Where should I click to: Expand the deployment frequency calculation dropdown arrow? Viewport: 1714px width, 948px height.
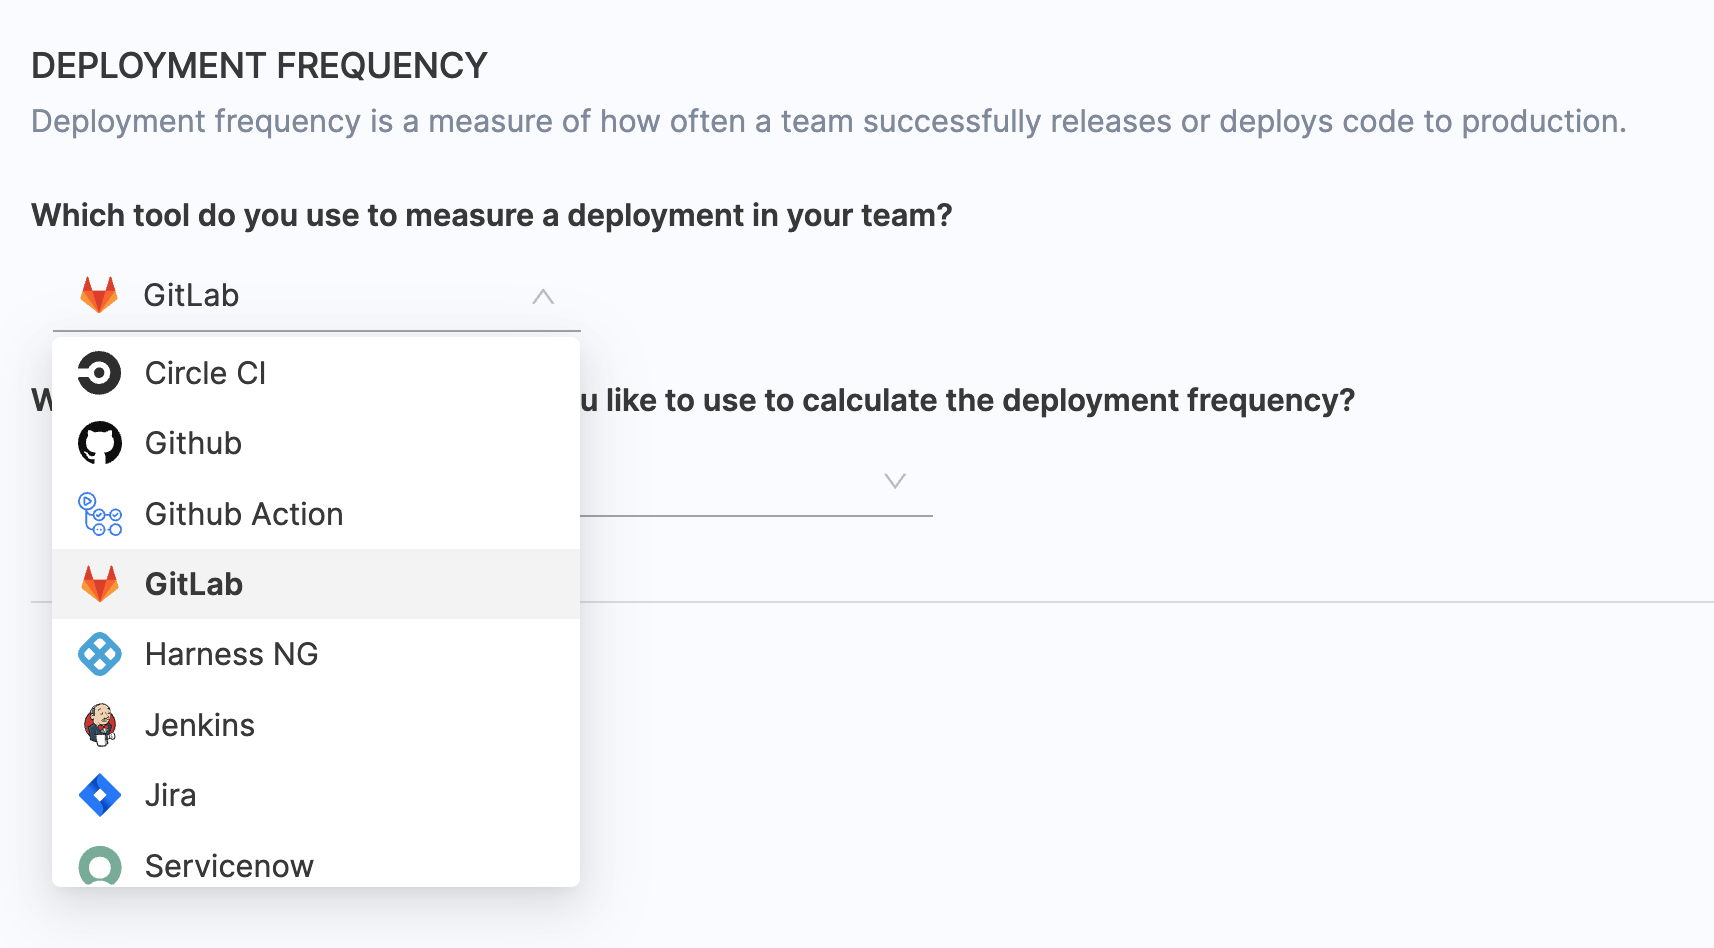coord(895,481)
